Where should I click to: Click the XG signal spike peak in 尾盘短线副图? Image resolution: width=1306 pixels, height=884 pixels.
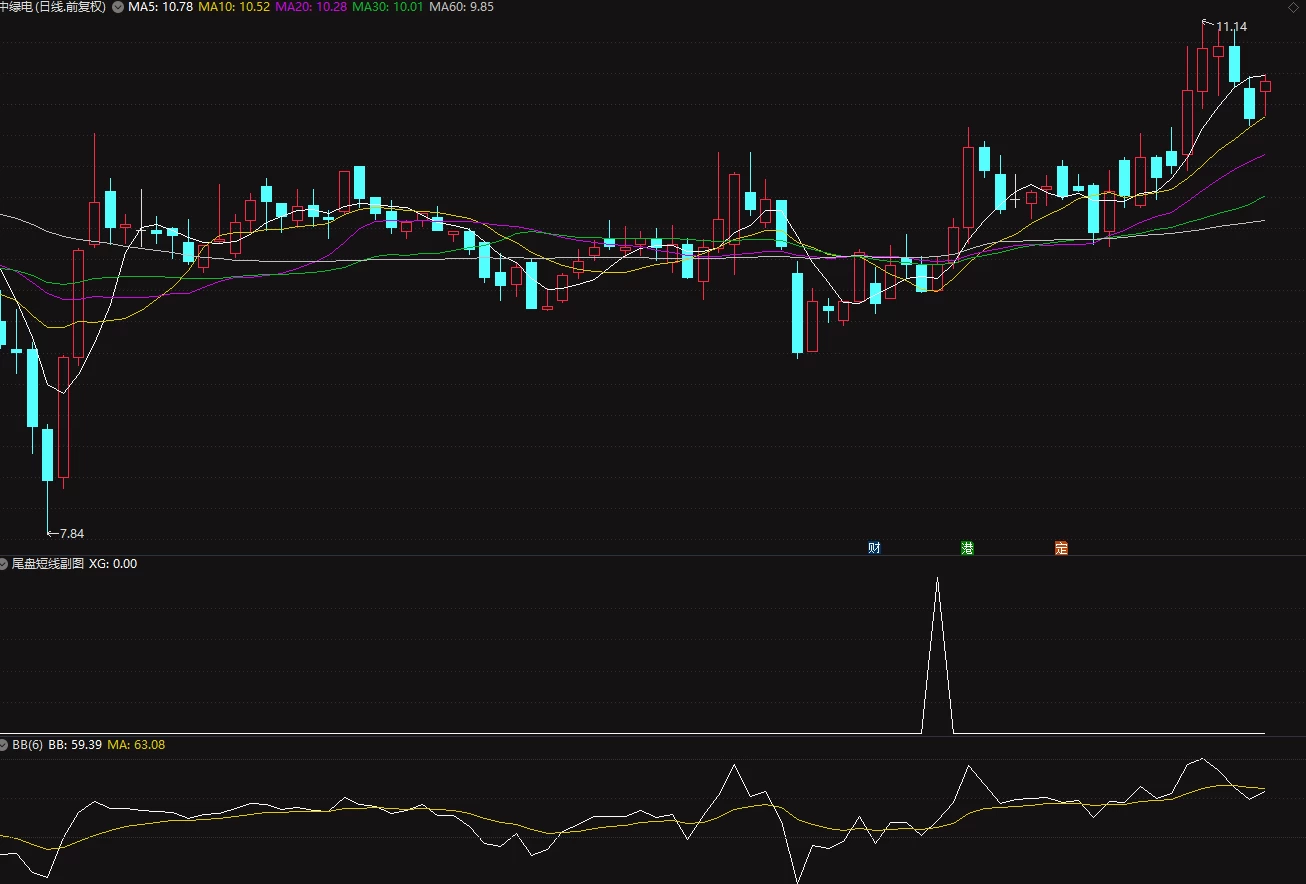937,579
